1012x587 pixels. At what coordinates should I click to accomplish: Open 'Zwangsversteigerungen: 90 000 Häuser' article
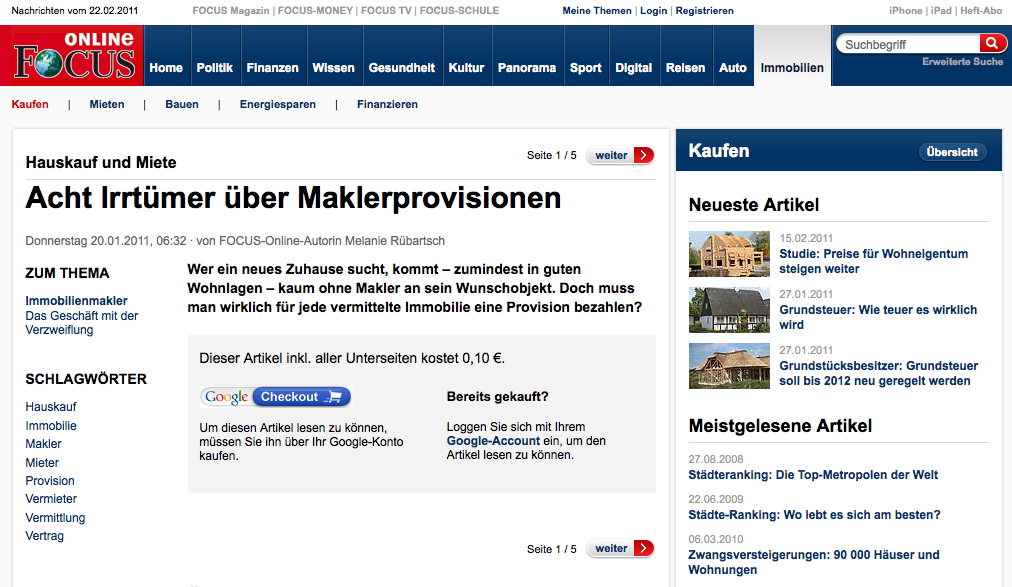813,562
